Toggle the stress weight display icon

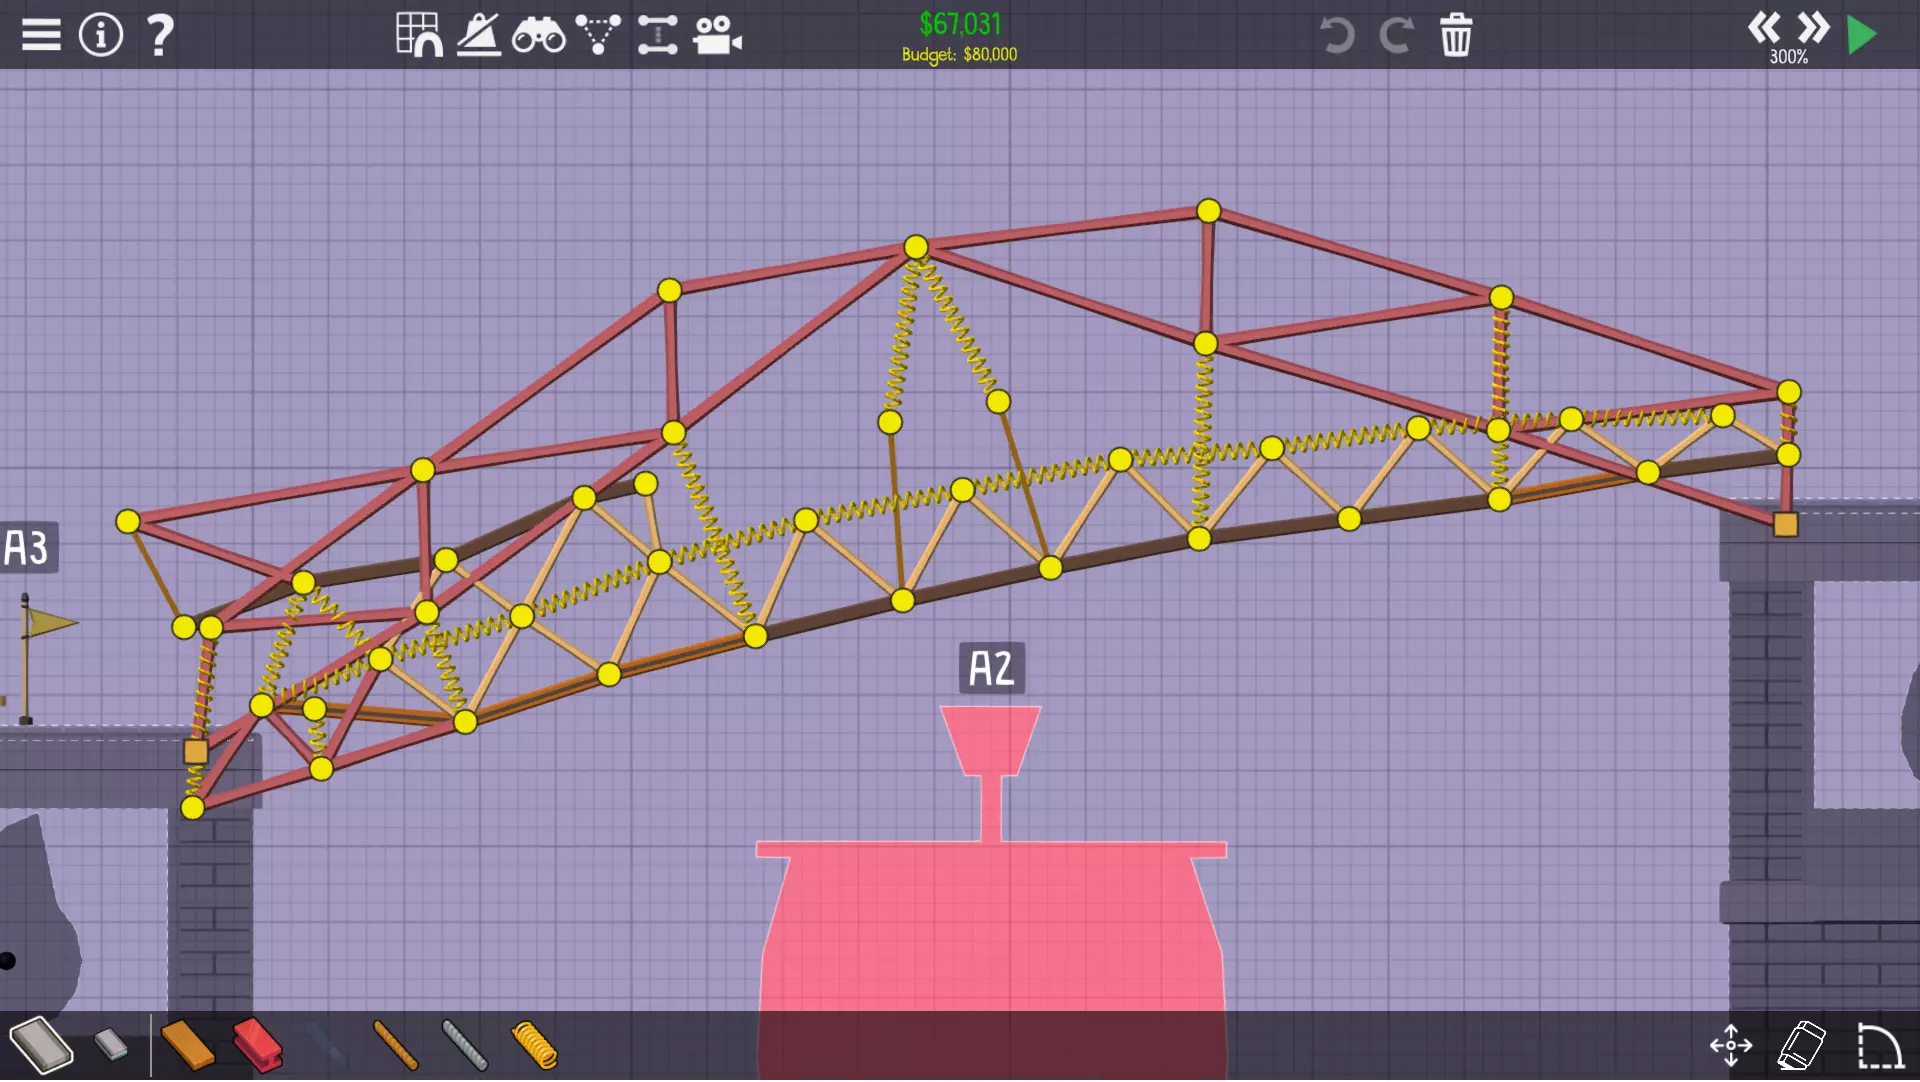479,35
